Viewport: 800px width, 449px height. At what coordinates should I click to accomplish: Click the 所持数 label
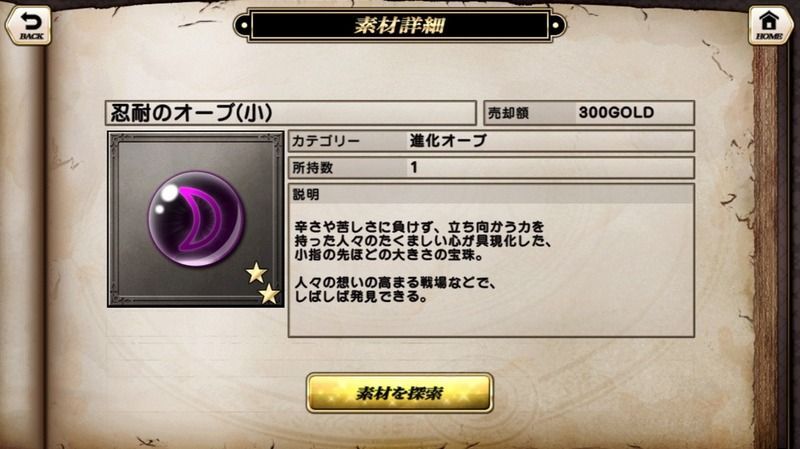coord(313,167)
